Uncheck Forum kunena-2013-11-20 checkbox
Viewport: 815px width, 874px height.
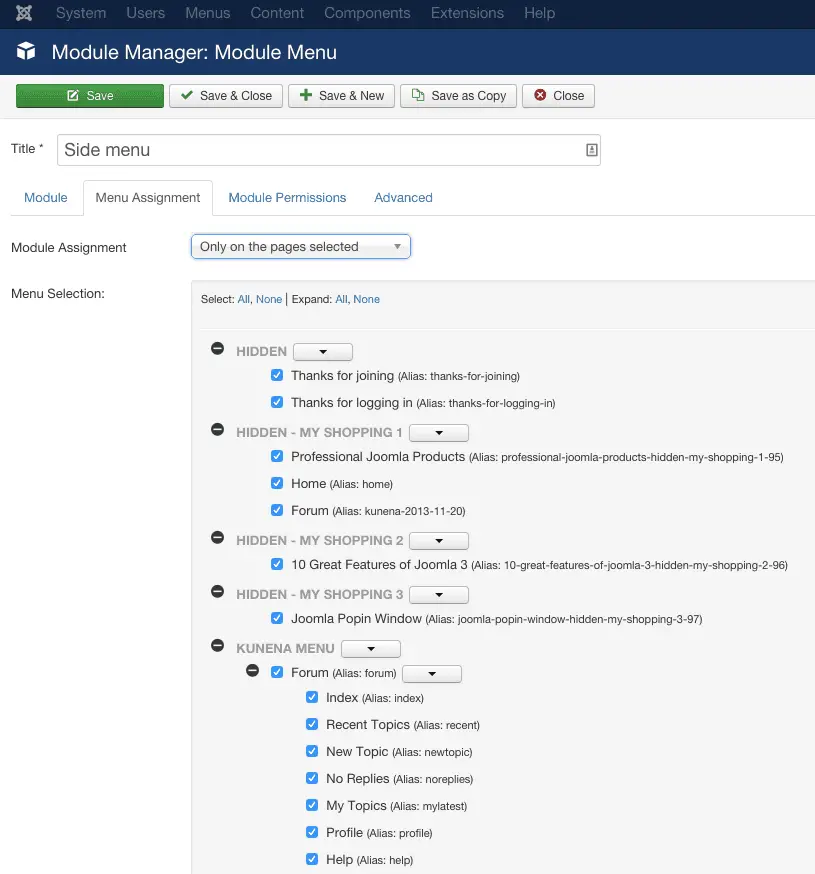[277, 510]
